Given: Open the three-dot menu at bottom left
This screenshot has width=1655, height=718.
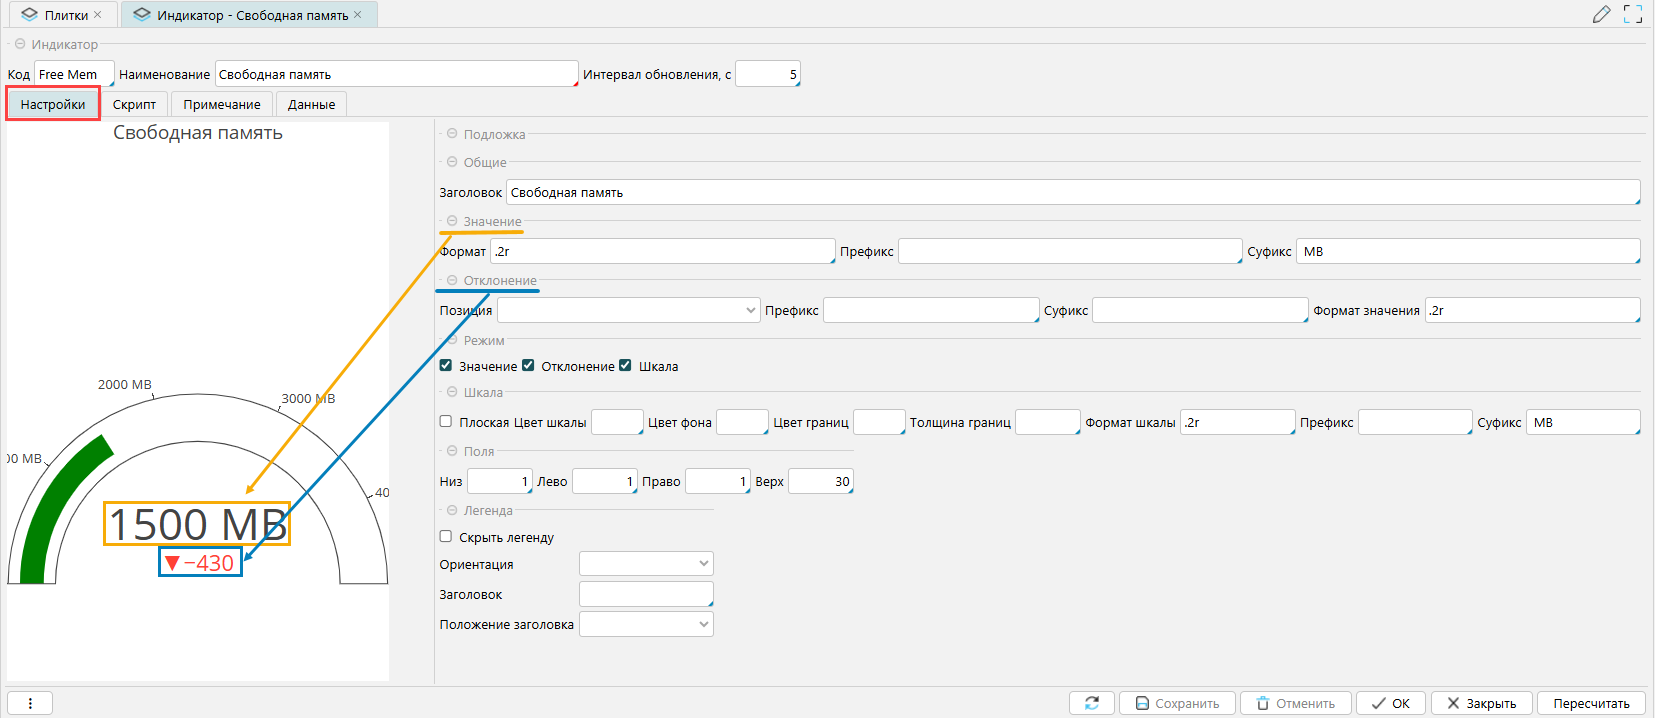Looking at the screenshot, I should pos(30,703).
